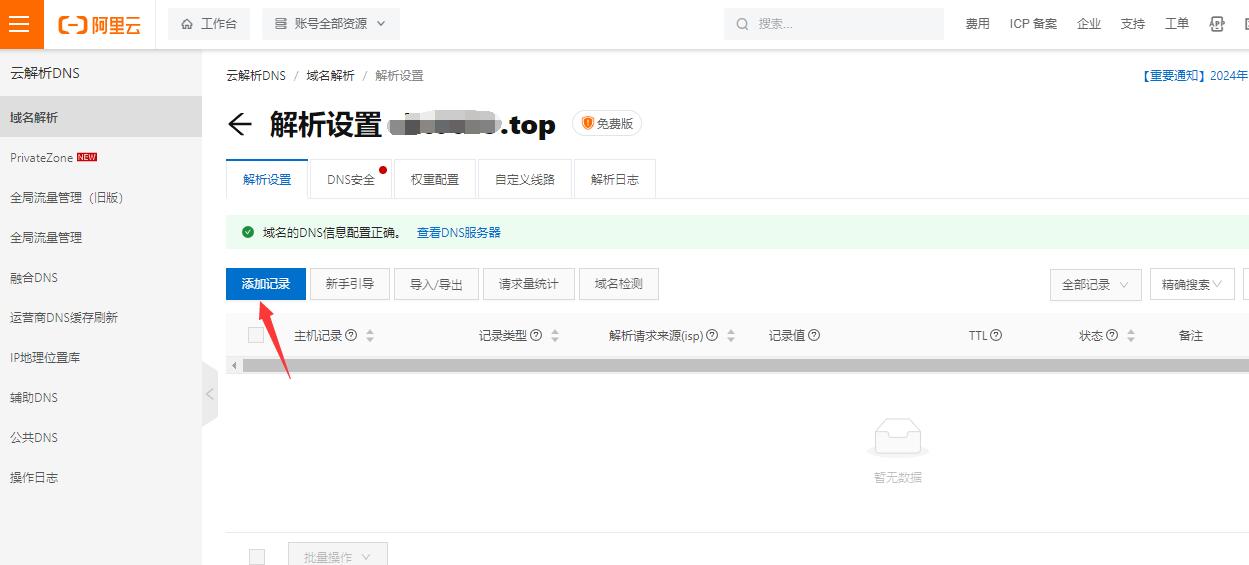The image size is (1249, 565).
Task: Expand the 批量操作 dropdown
Action: click(338, 554)
